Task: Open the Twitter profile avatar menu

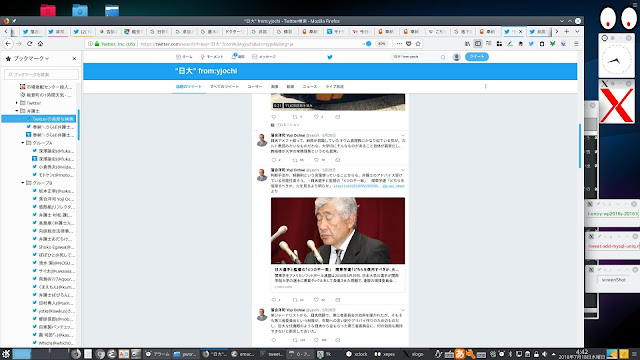Action: tap(457, 57)
